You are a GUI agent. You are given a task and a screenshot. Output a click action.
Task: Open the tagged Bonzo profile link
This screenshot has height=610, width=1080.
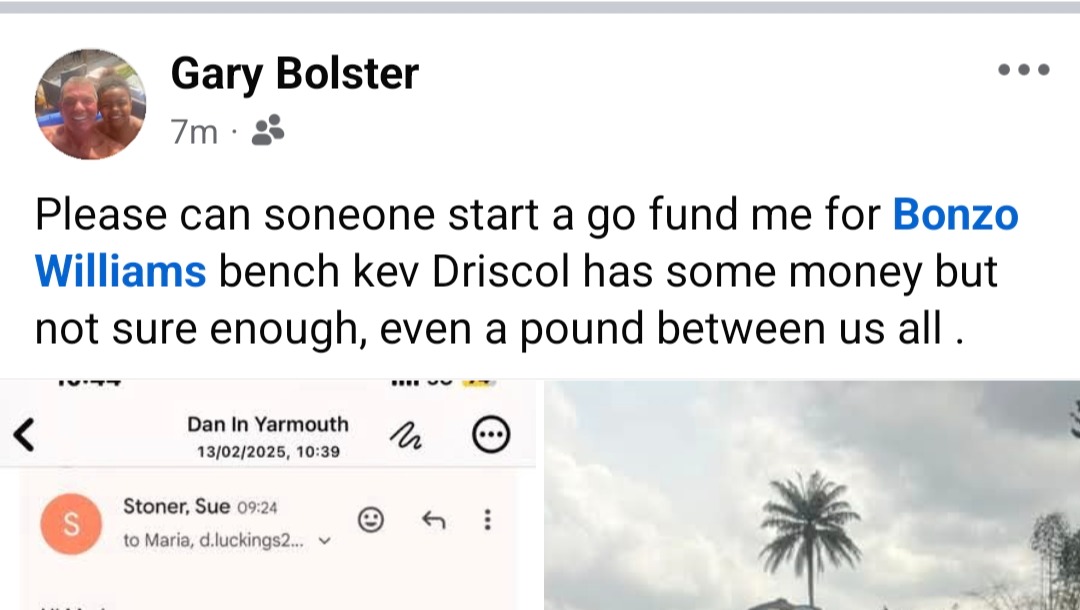tap(955, 214)
